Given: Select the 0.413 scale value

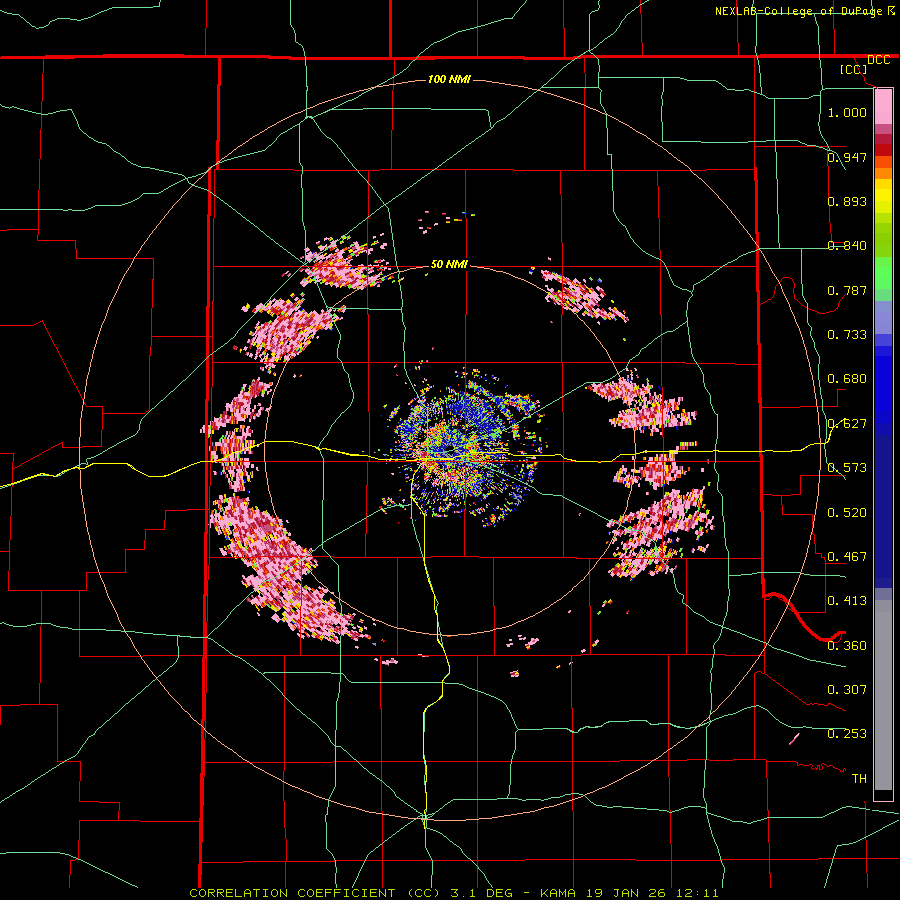Looking at the screenshot, I should pyautogui.click(x=847, y=601).
